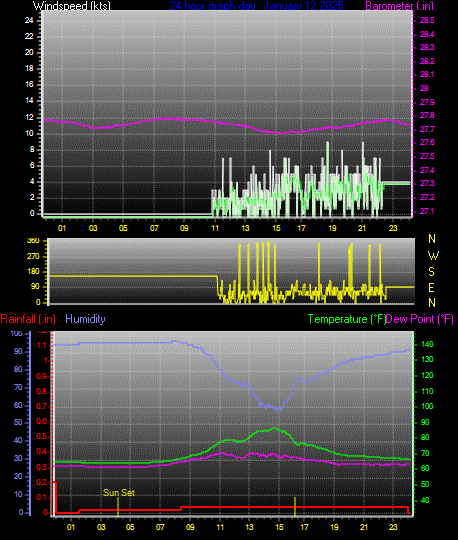Click the Windspeed (kts) axis title
Screen dimensions: 458x540
(x=72, y=6)
